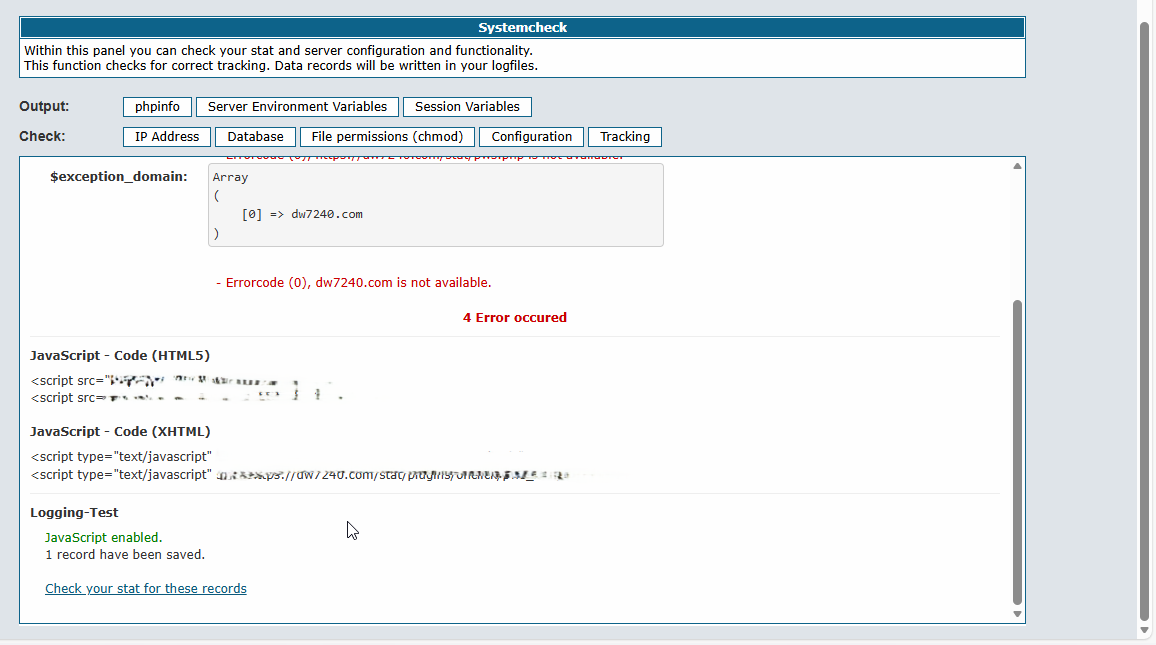Run the Database check

pyautogui.click(x=255, y=137)
